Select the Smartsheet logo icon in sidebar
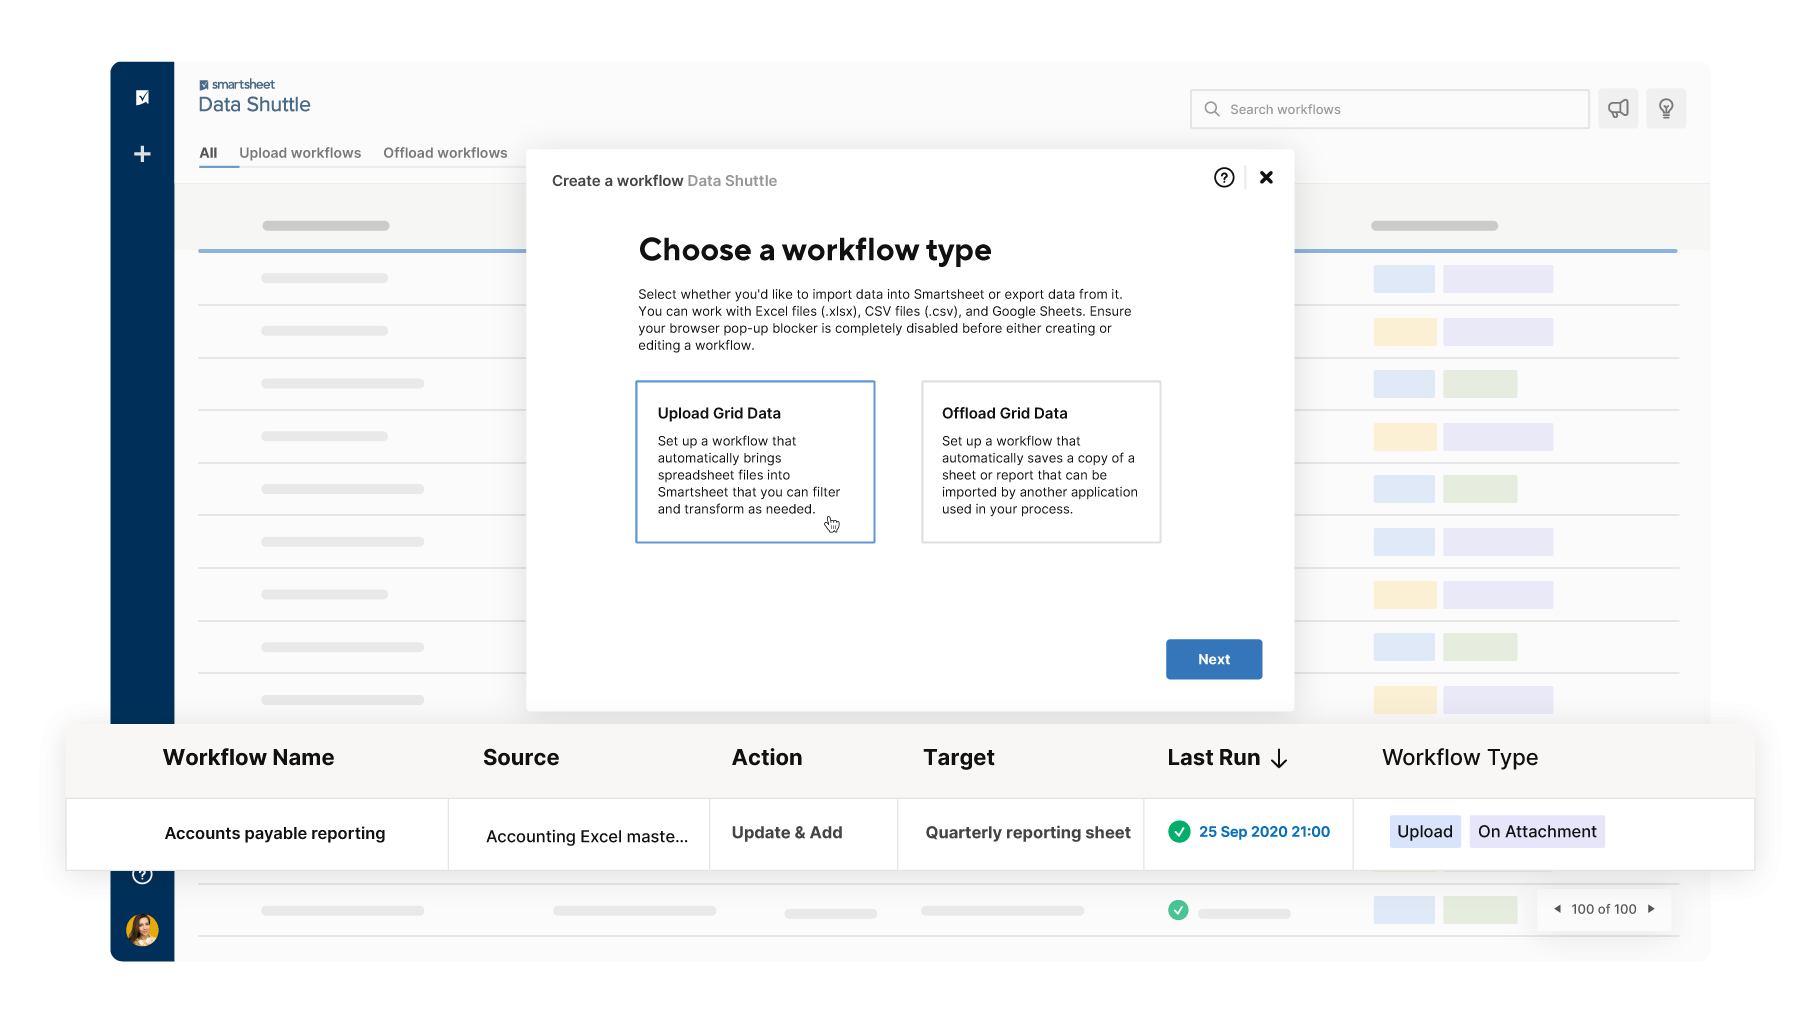The height and width of the screenshot is (1024, 1820). pos(143,97)
